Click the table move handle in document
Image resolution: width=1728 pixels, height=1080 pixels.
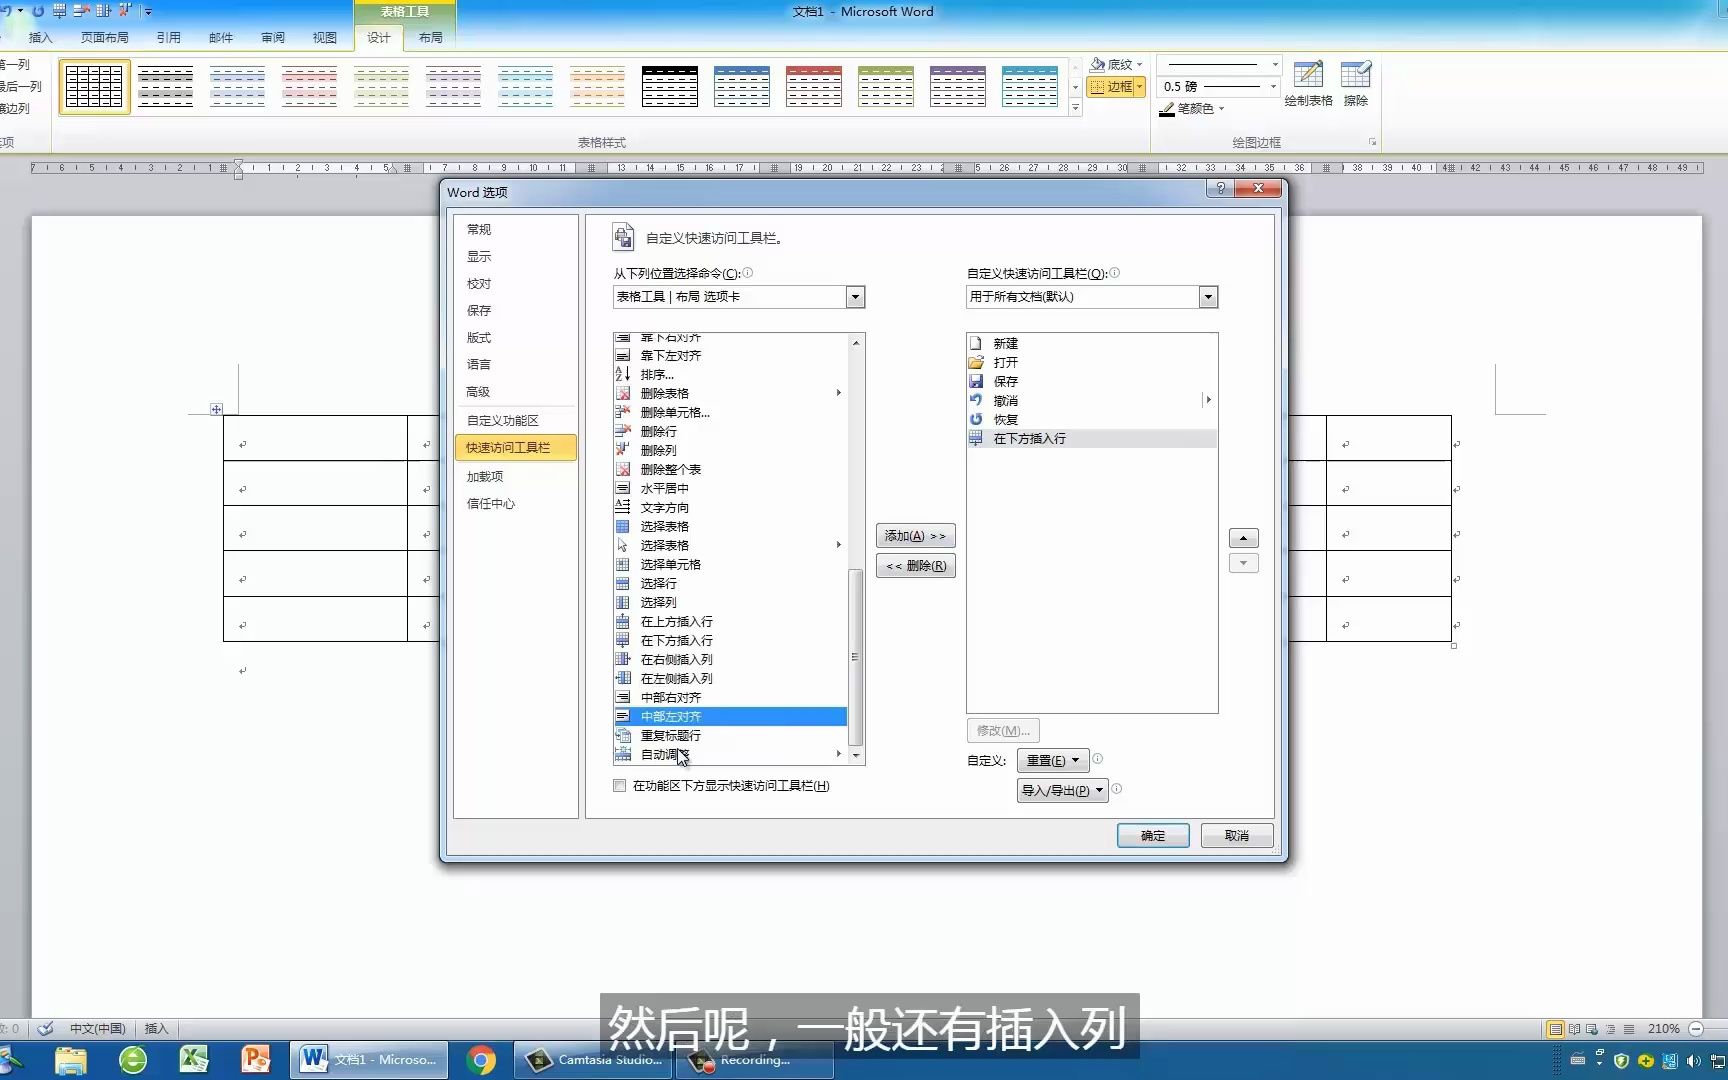pos(216,409)
